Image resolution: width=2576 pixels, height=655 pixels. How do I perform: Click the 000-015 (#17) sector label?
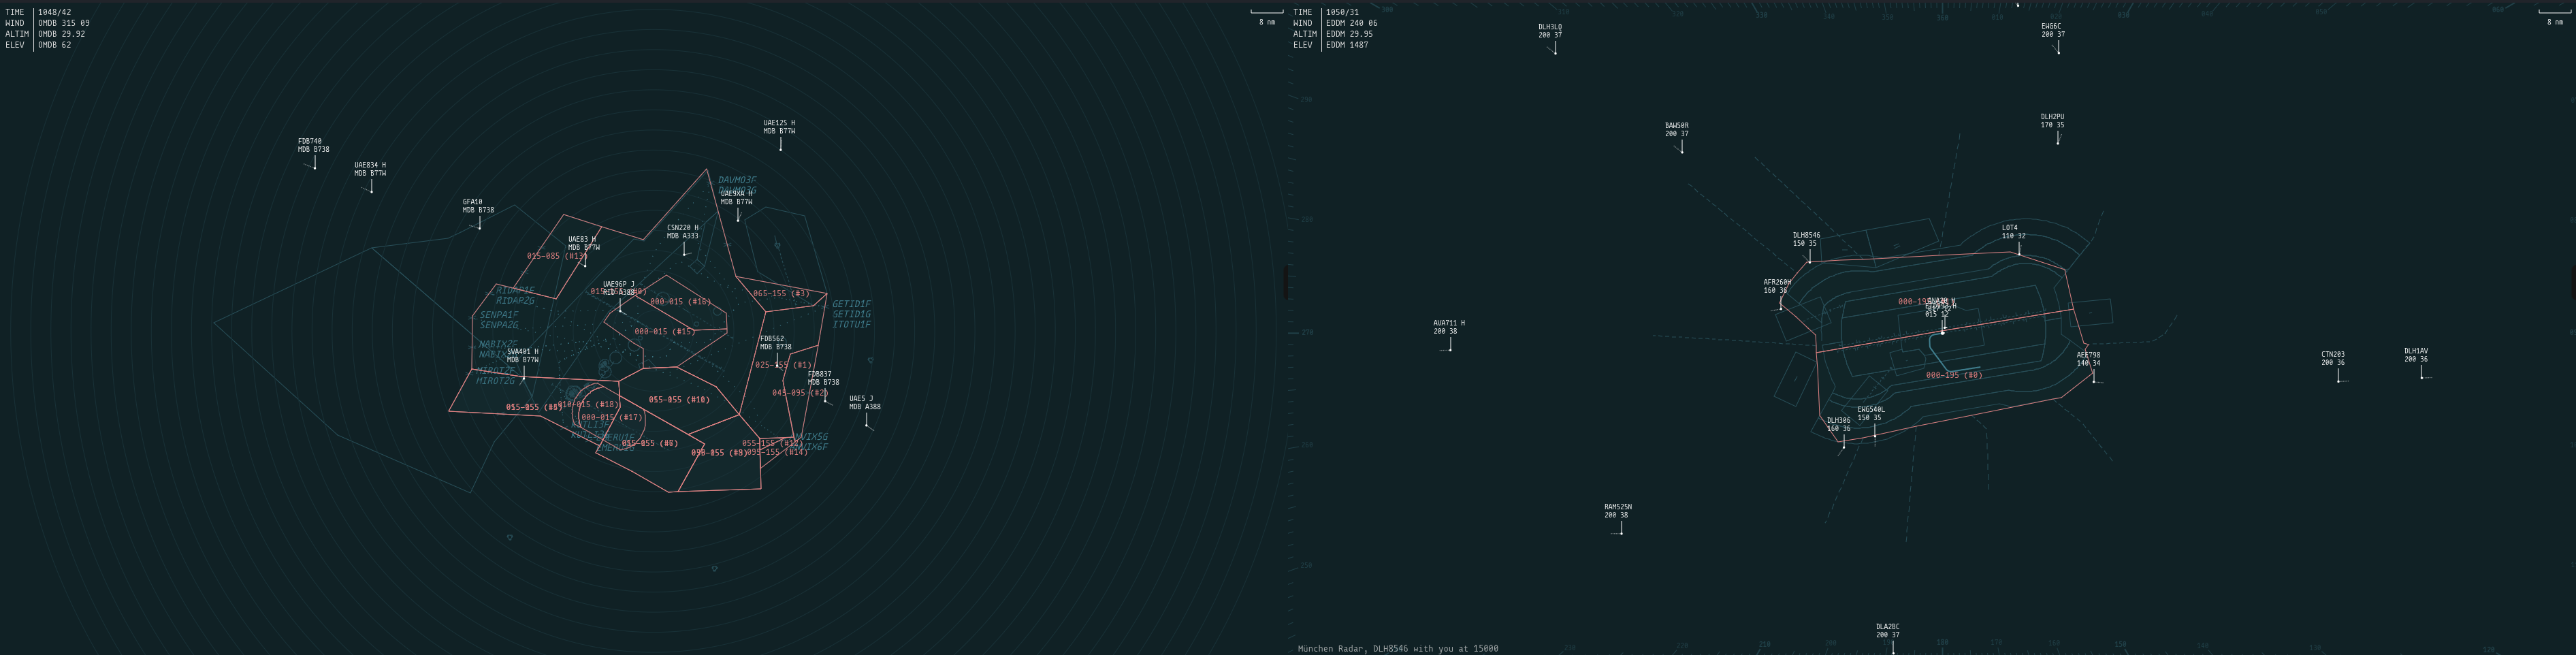tap(612, 418)
